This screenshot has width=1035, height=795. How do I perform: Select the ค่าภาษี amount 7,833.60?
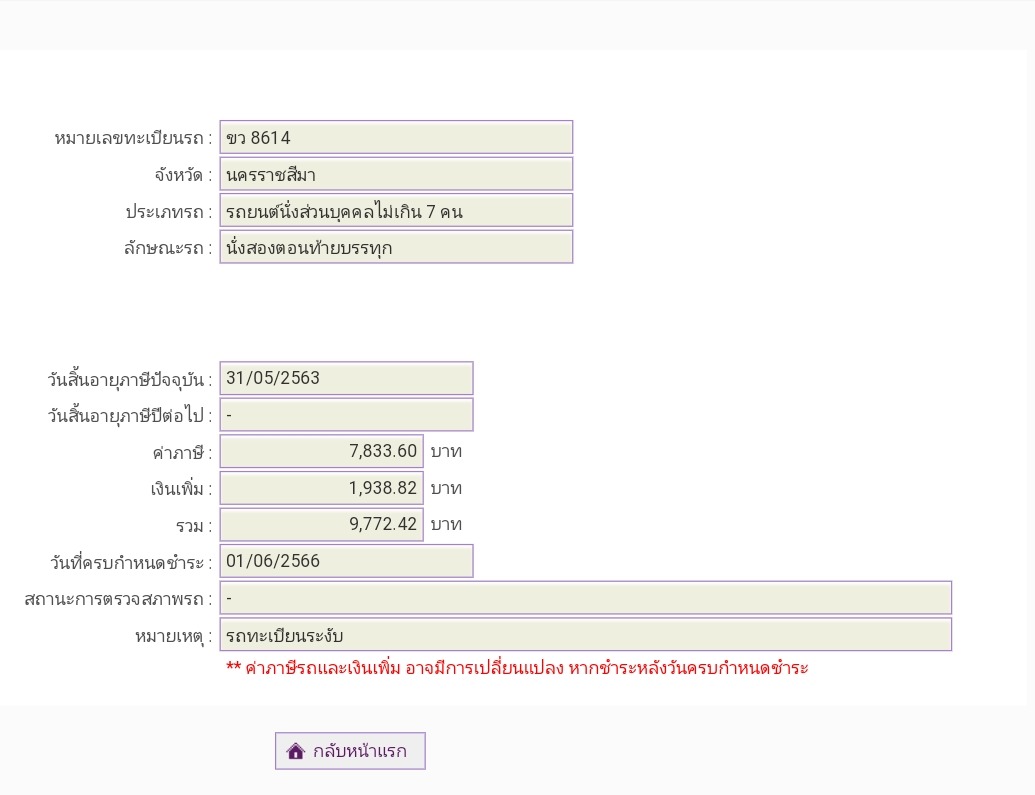coord(321,451)
